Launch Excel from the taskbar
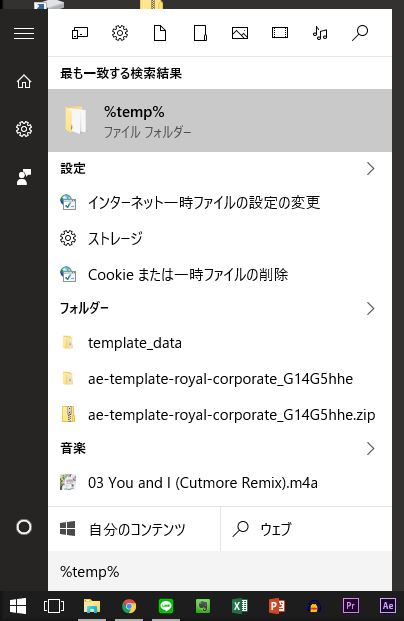This screenshot has width=404, height=621. point(240,606)
